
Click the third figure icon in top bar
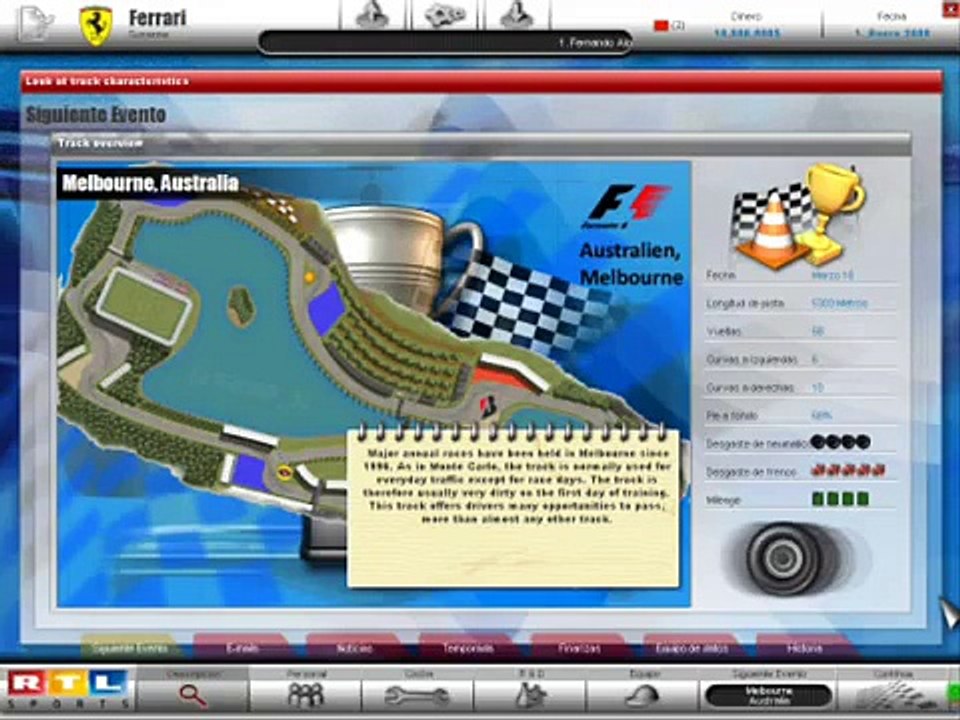pyautogui.click(x=517, y=15)
